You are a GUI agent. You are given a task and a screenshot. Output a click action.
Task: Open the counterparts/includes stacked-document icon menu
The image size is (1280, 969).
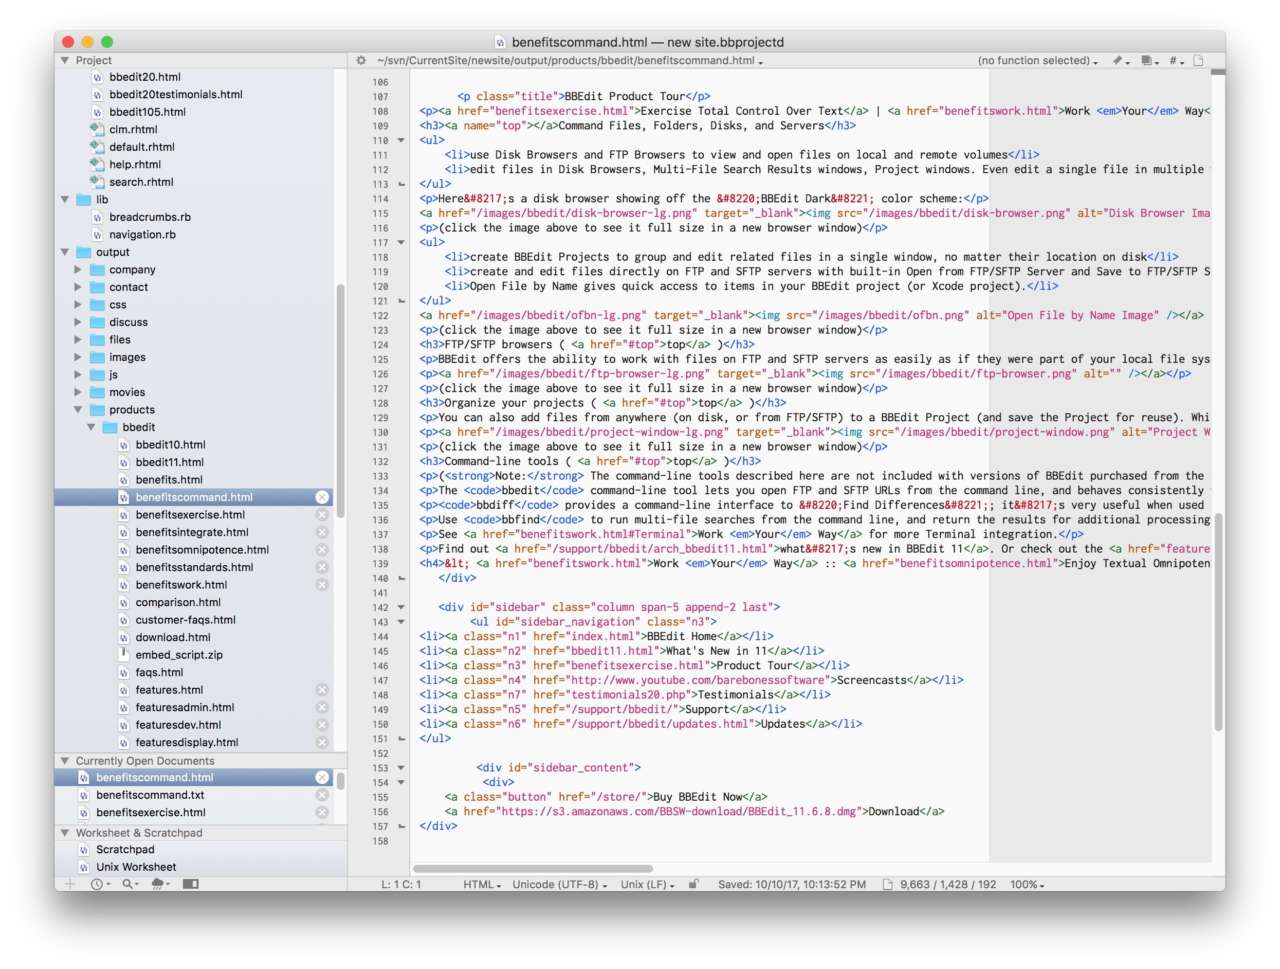click(1149, 61)
